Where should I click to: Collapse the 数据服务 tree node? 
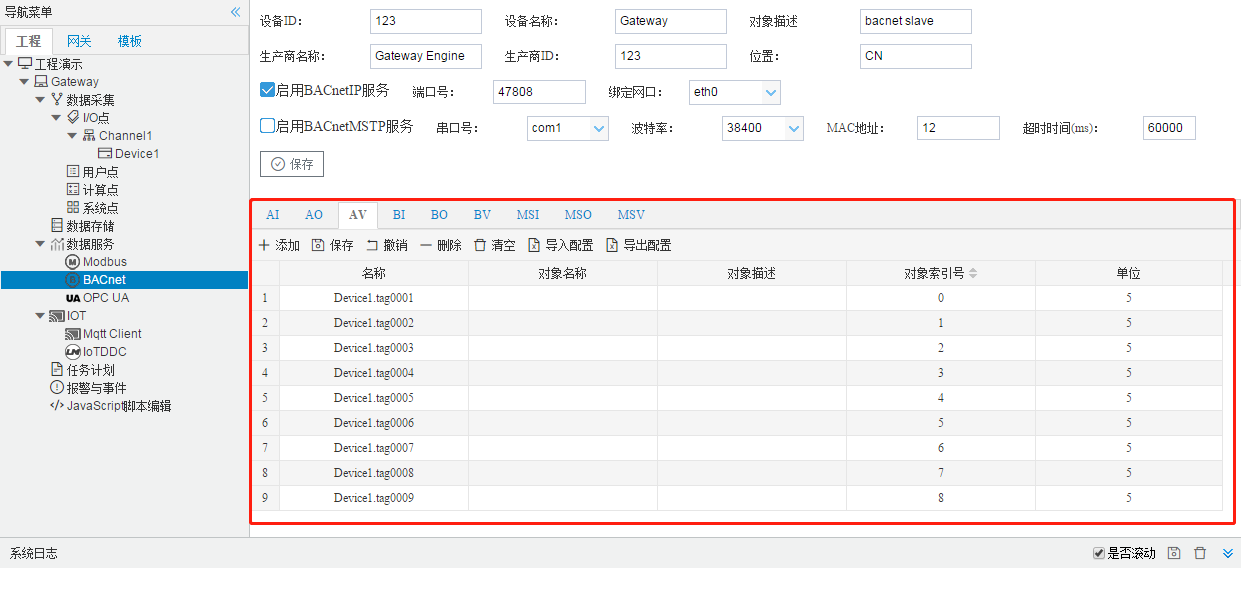pos(41,244)
